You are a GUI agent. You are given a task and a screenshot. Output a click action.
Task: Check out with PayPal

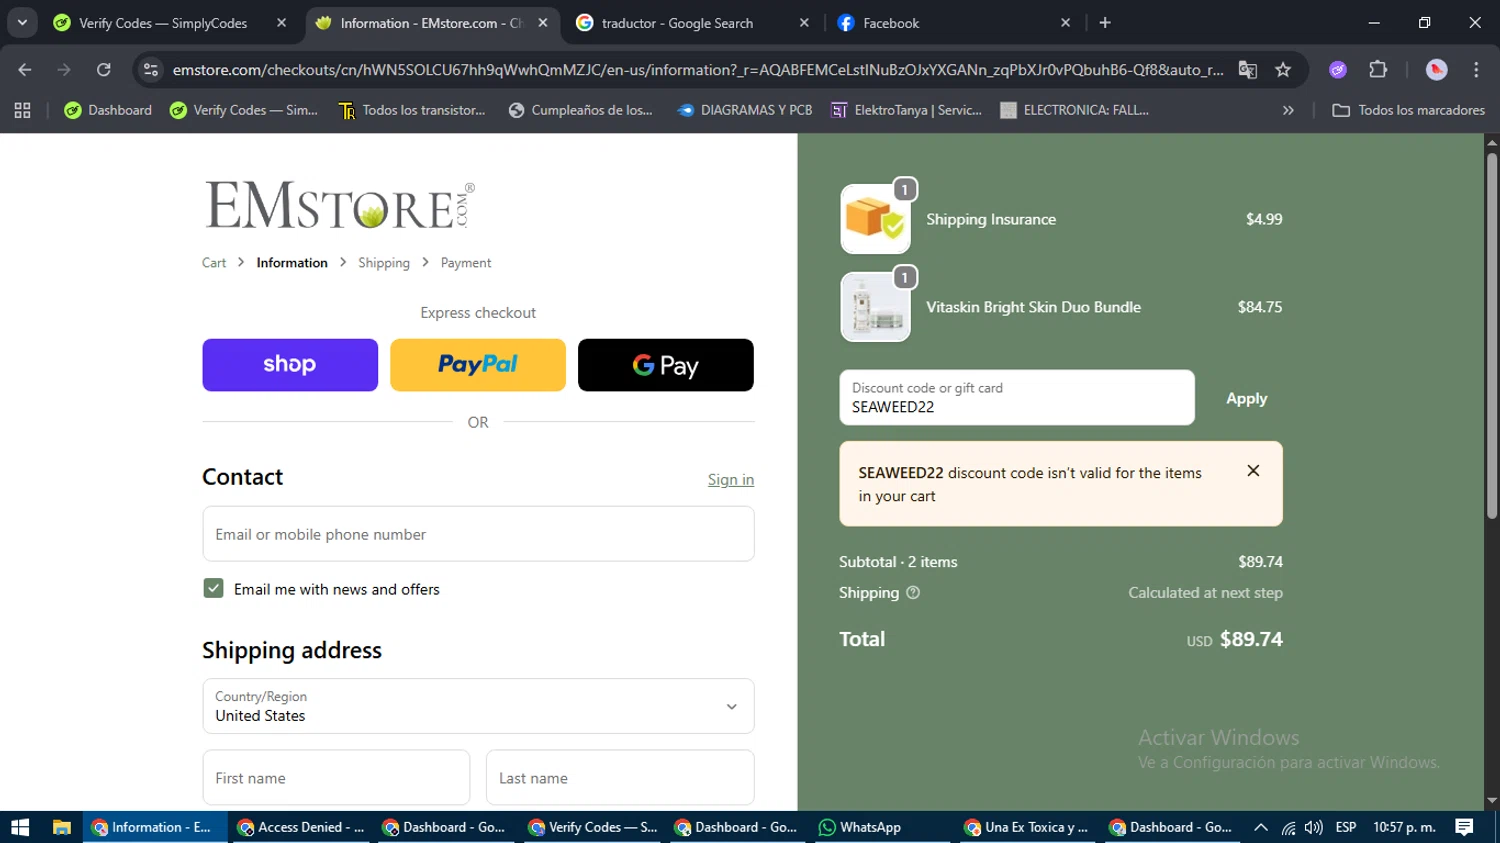coord(478,365)
